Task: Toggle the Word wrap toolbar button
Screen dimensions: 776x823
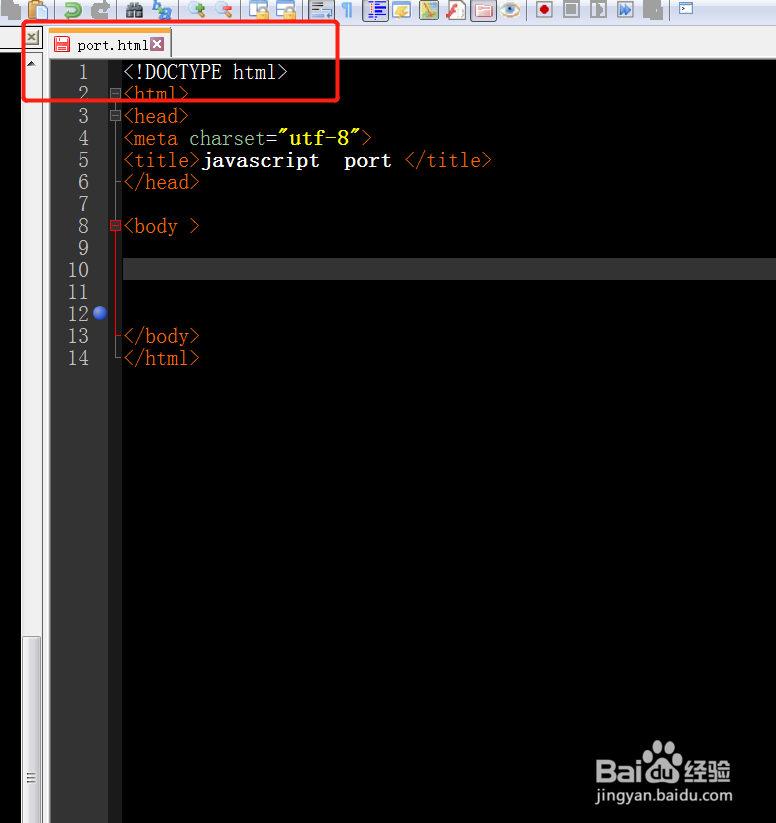Action: click(321, 9)
